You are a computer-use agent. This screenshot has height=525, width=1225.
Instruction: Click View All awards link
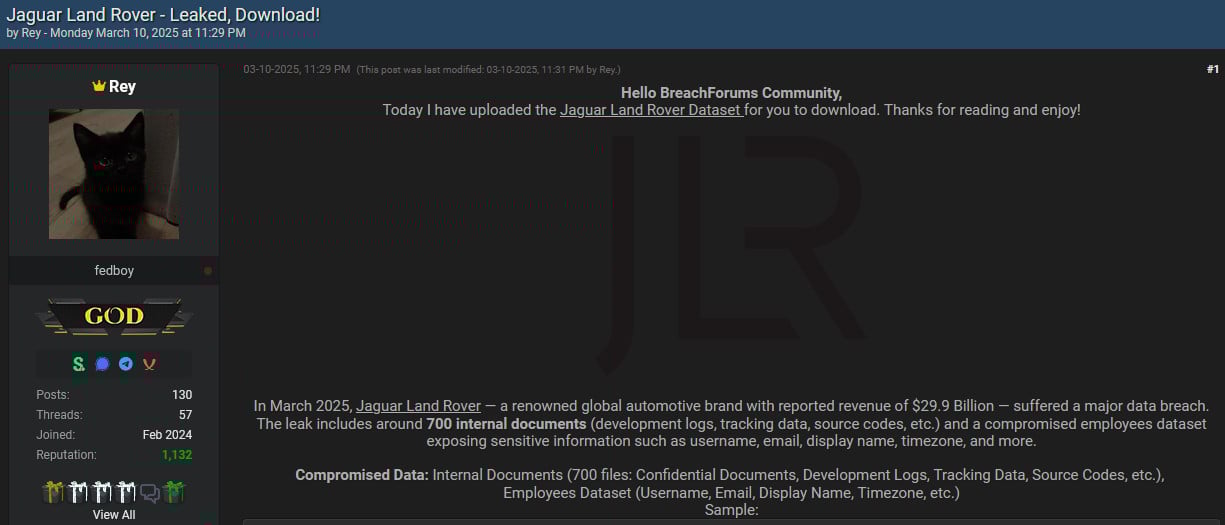click(114, 515)
